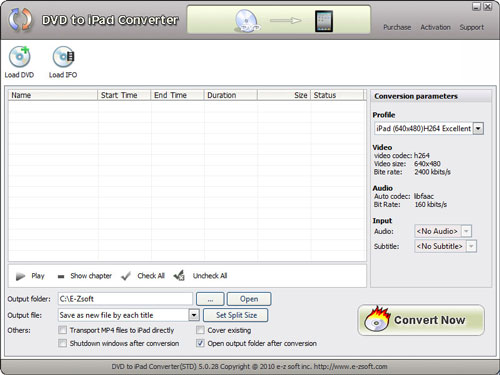Tick the Cover existing checkbox
This screenshot has width=500, height=375.
[x=200, y=330]
